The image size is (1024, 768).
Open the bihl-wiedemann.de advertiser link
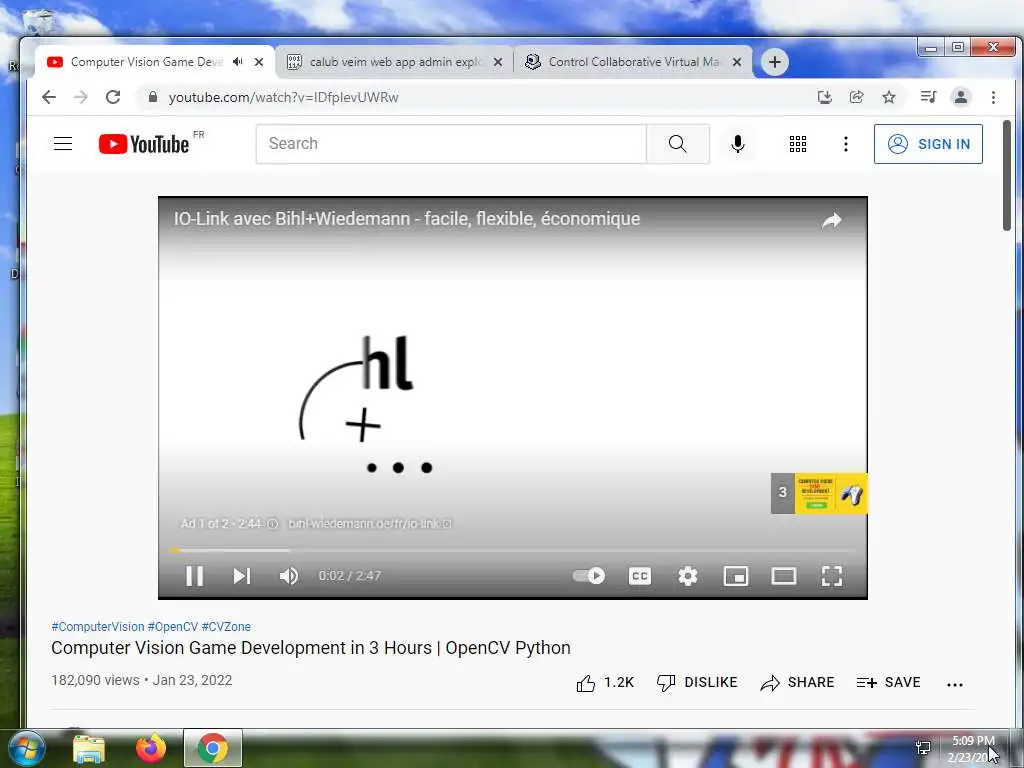pyautogui.click(x=370, y=524)
